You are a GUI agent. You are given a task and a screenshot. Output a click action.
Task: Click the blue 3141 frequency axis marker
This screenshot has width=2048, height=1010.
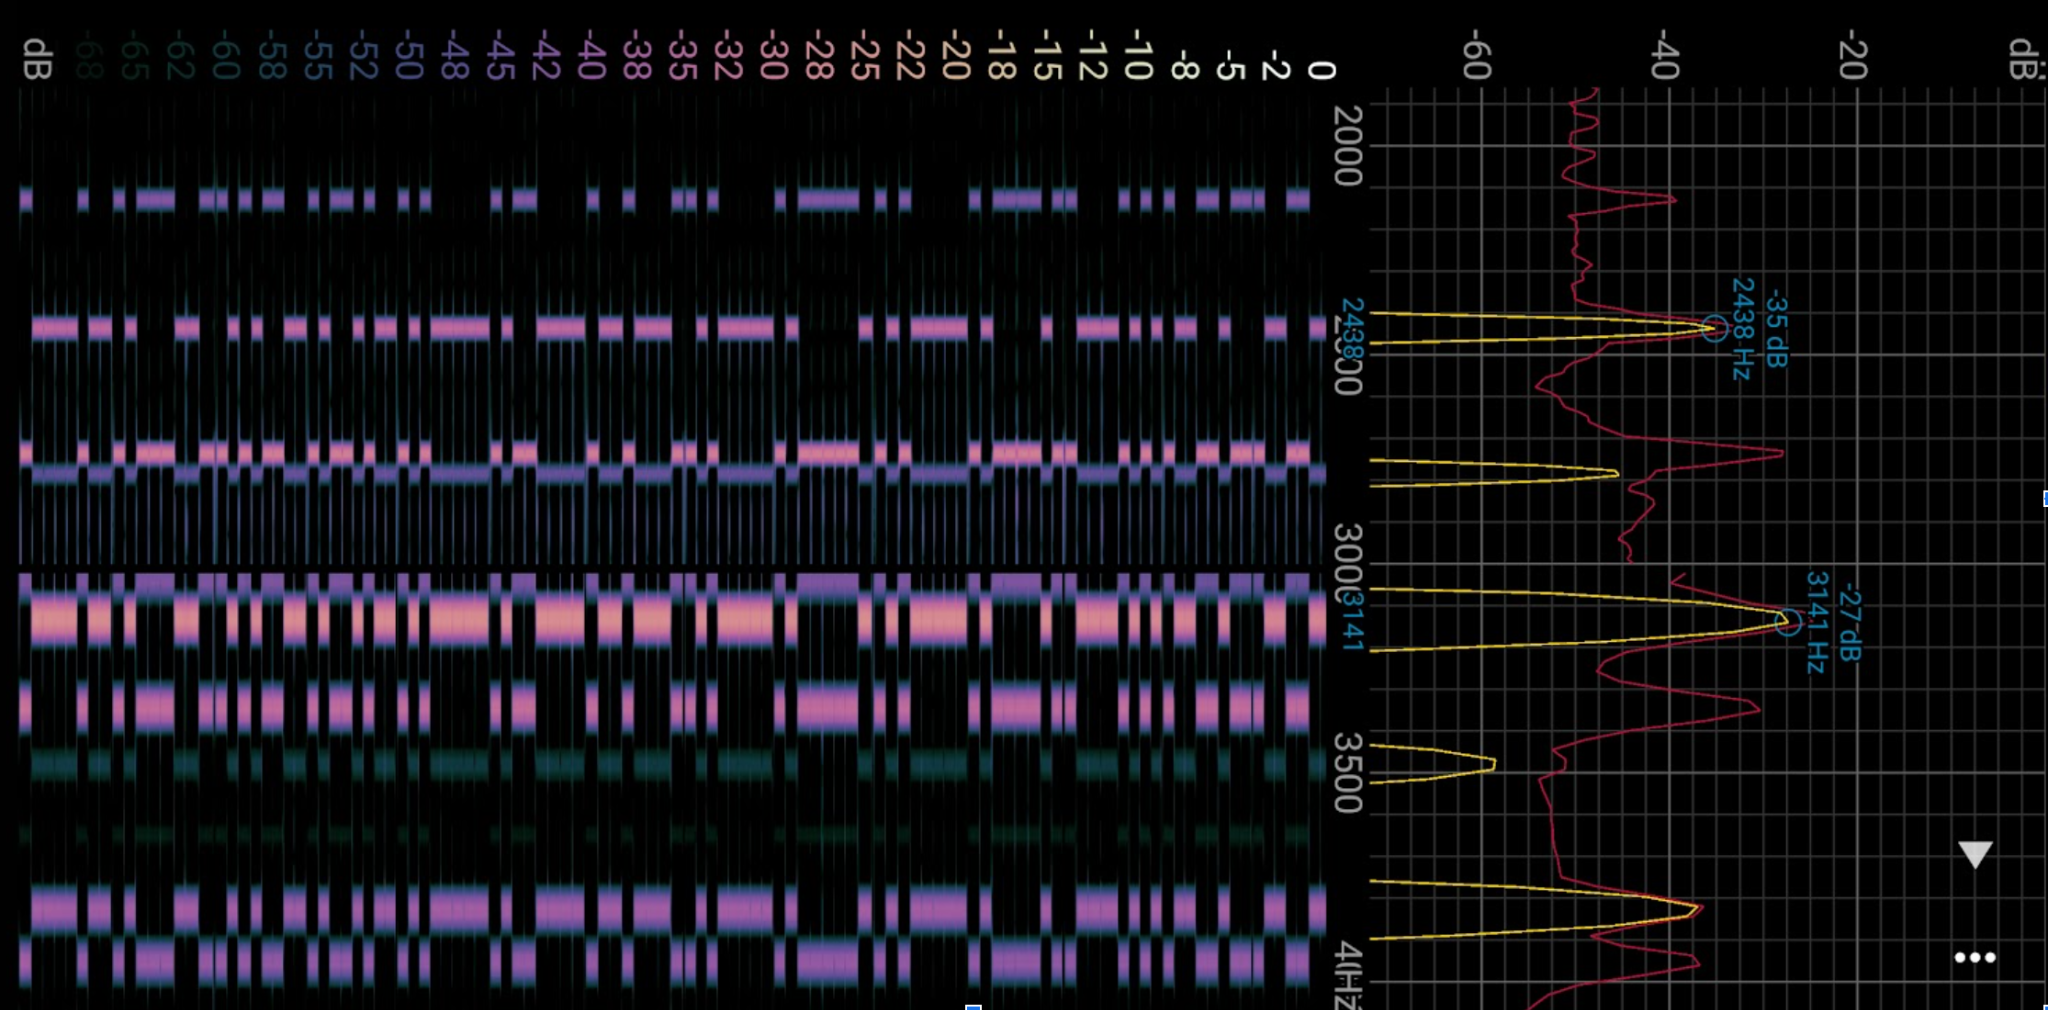pos(1352,622)
